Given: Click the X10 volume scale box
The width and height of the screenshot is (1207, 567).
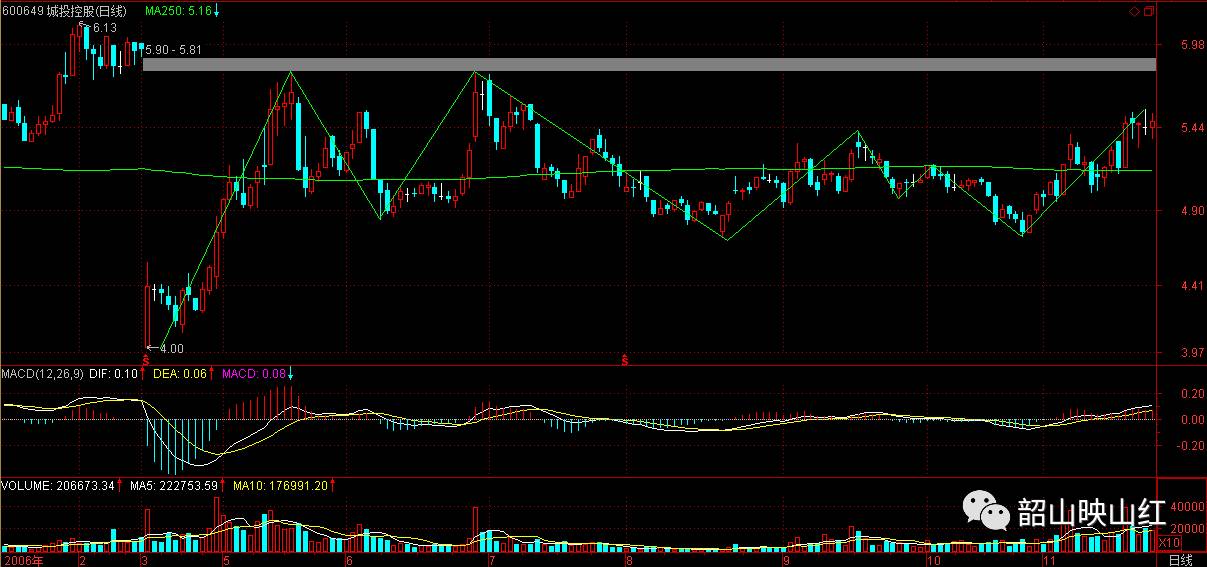Looking at the screenshot, I should [1168, 543].
